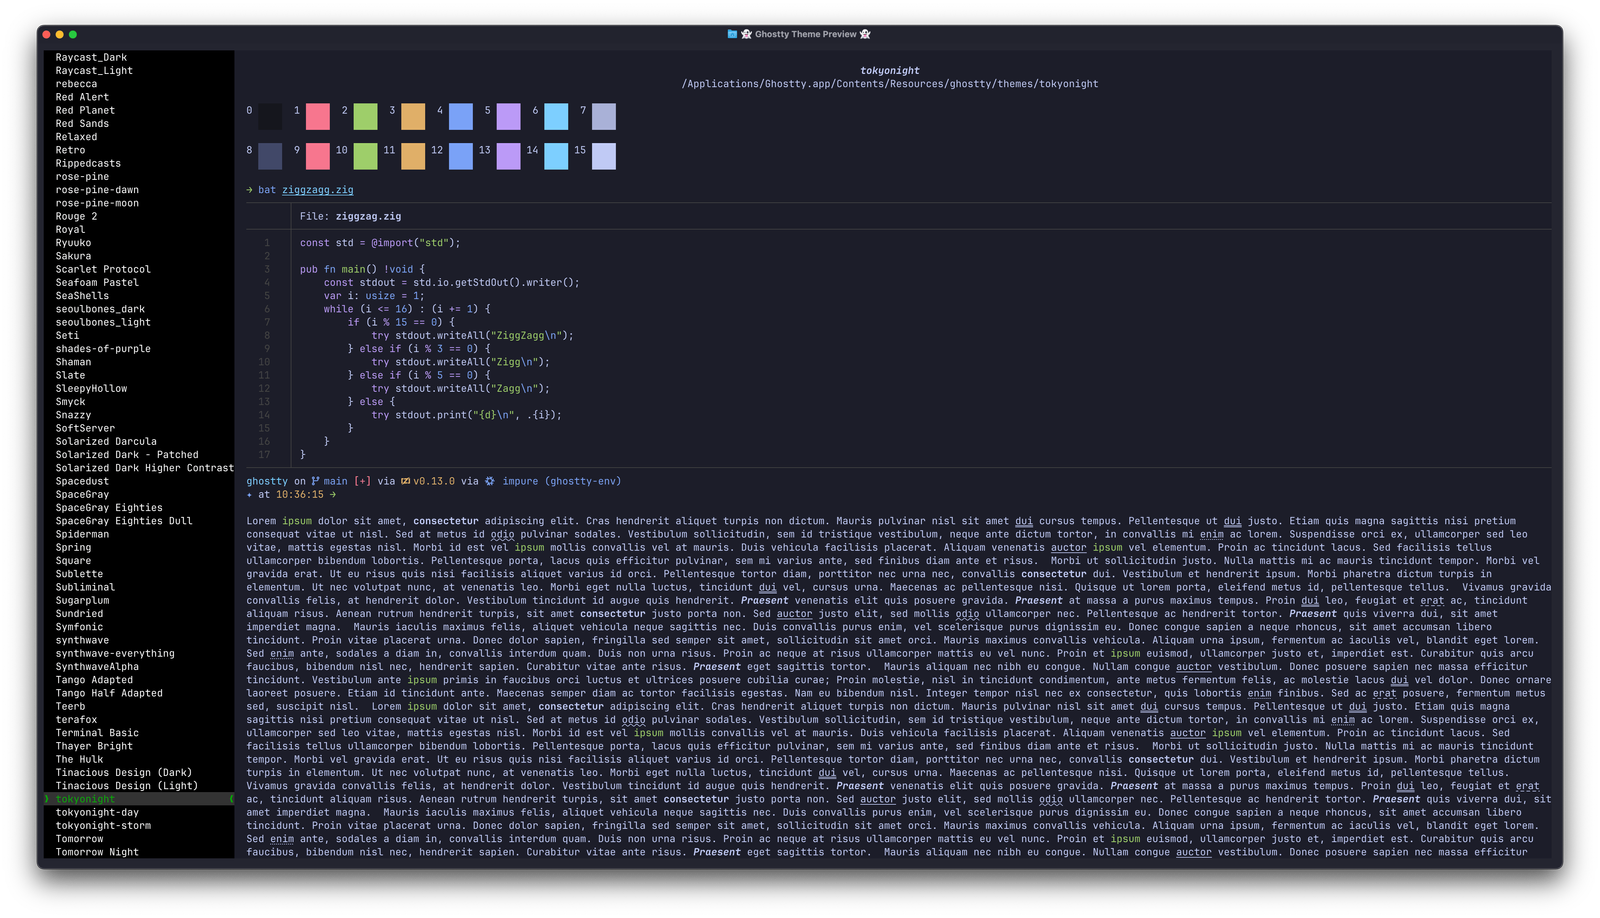Image resolution: width=1600 pixels, height=918 pixels.
Task: Click the folder icon in the title bar
Action: [x=732, y=33]
